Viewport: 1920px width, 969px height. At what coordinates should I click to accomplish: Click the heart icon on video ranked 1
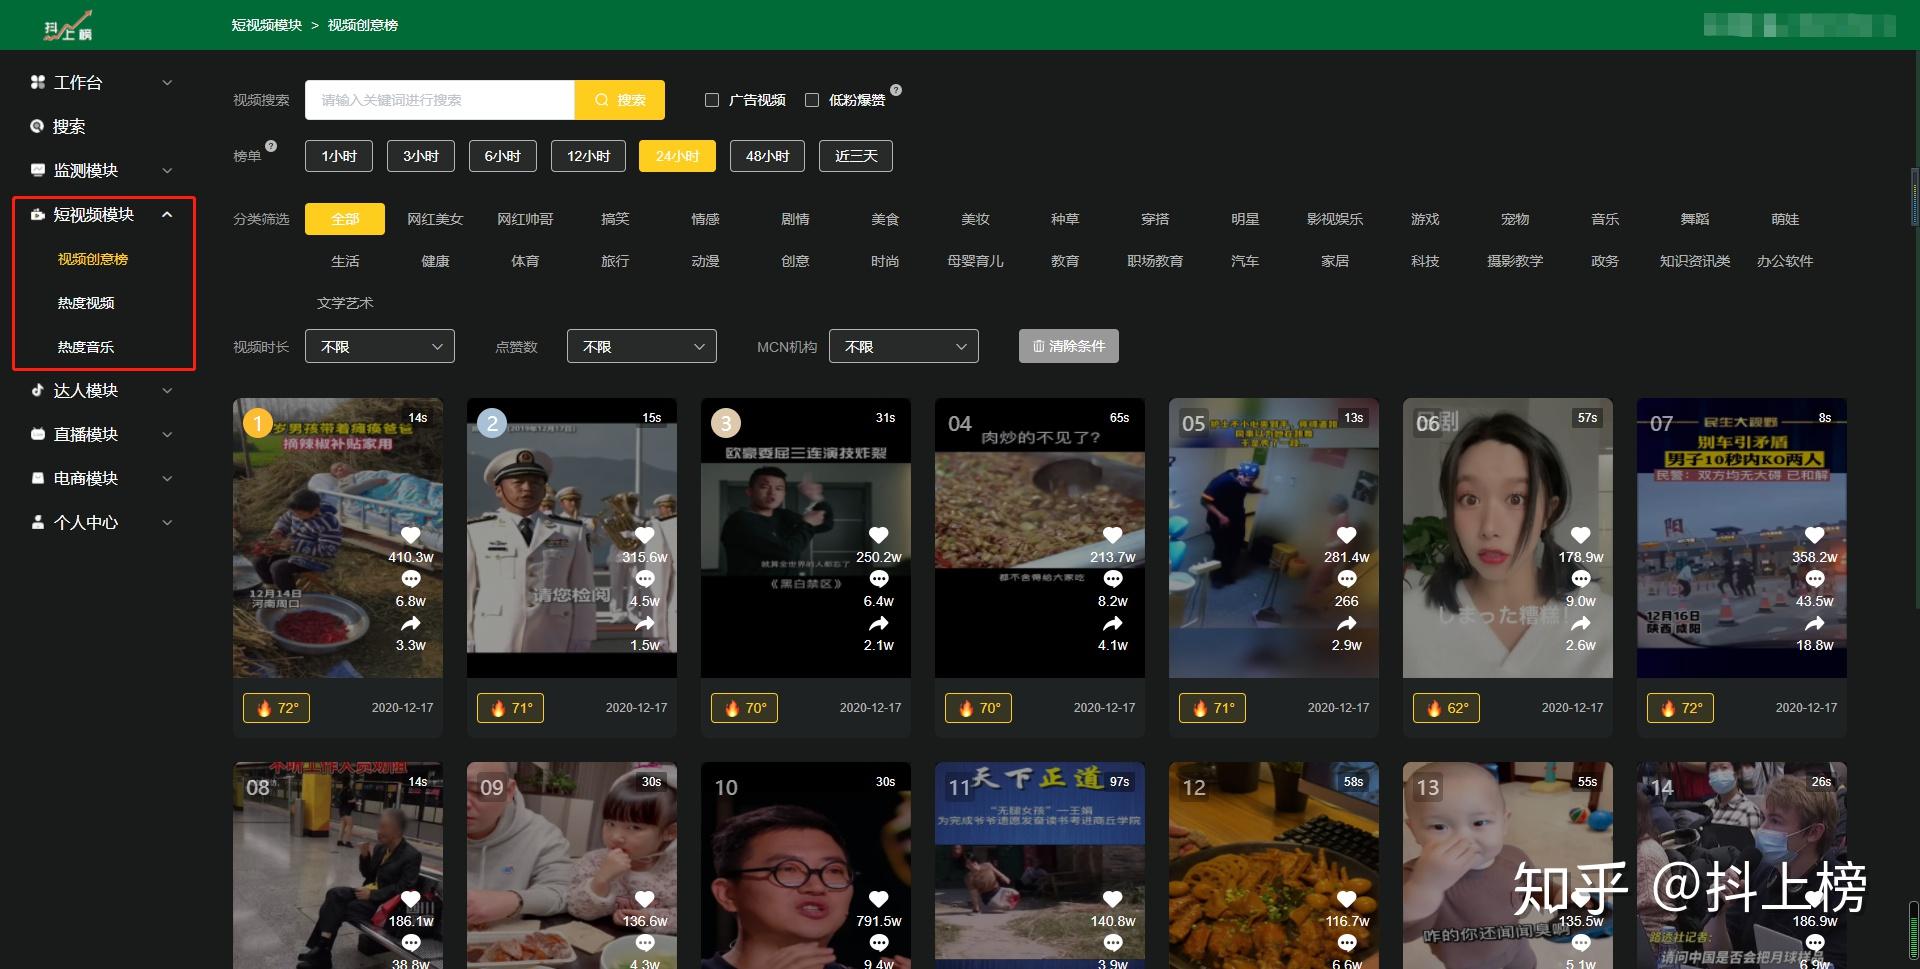pos(410,535)
